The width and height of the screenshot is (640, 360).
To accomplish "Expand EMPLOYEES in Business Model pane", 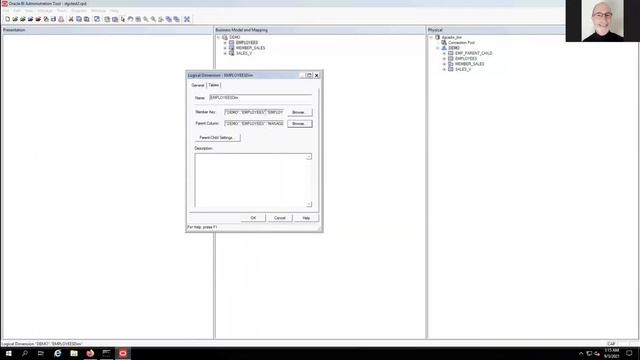I will tap(225, 42).
